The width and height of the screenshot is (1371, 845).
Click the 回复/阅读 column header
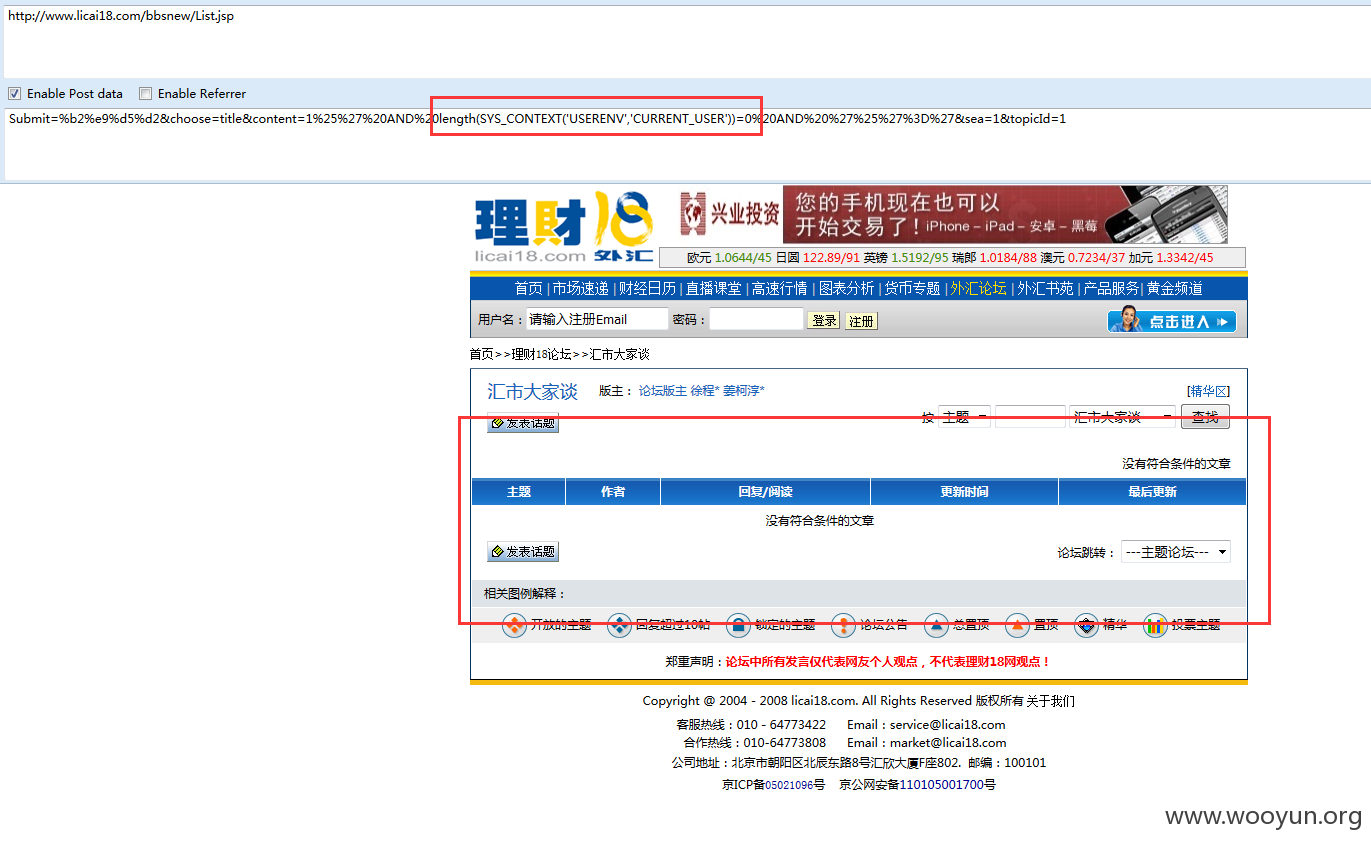click(766, 492)
